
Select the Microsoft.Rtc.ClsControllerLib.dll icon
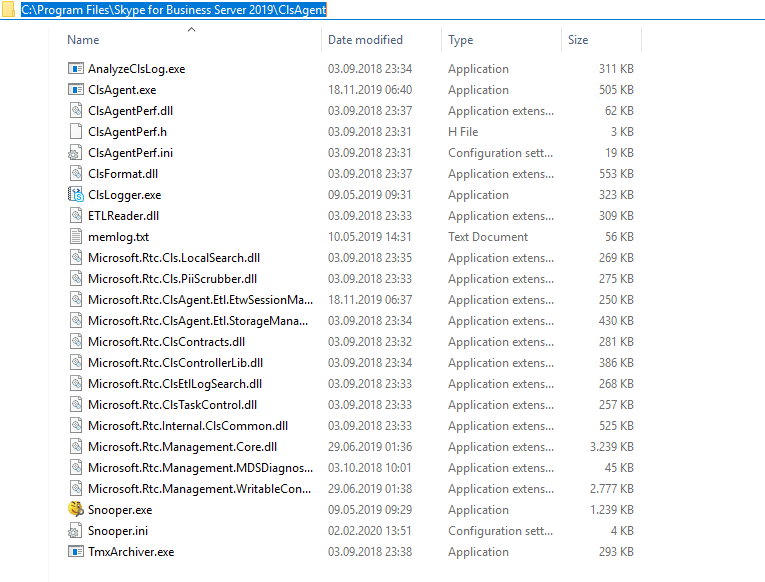click(x=76, y=362)
